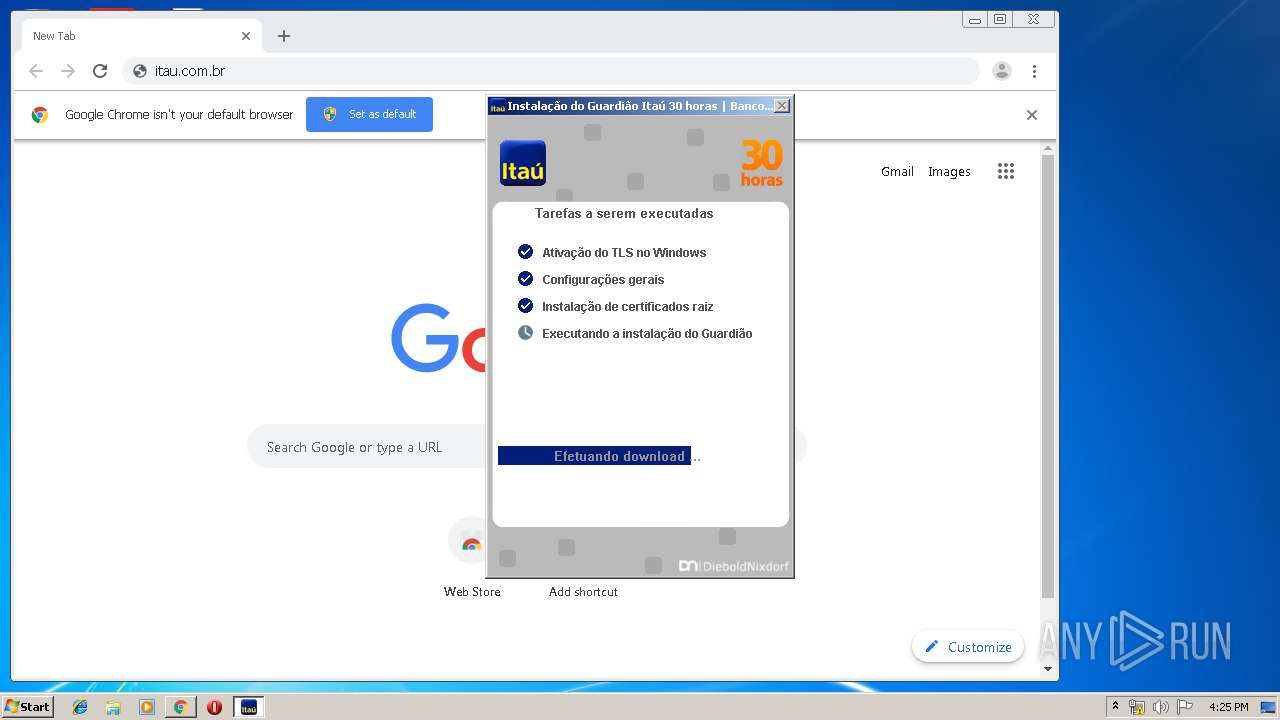
Task: Click the volume speaker tray icon
Action: tap(1161, 707)
